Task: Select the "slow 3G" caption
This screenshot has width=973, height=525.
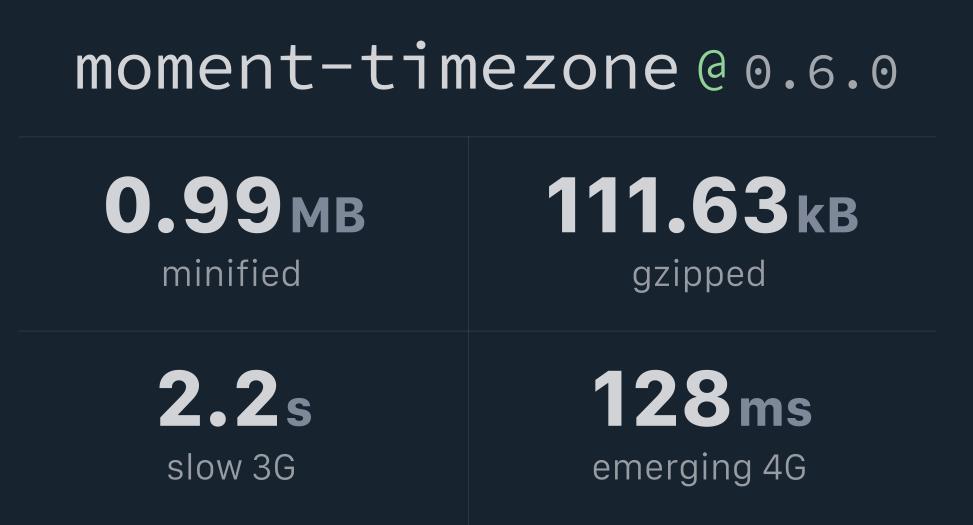Action: (231, 467)
